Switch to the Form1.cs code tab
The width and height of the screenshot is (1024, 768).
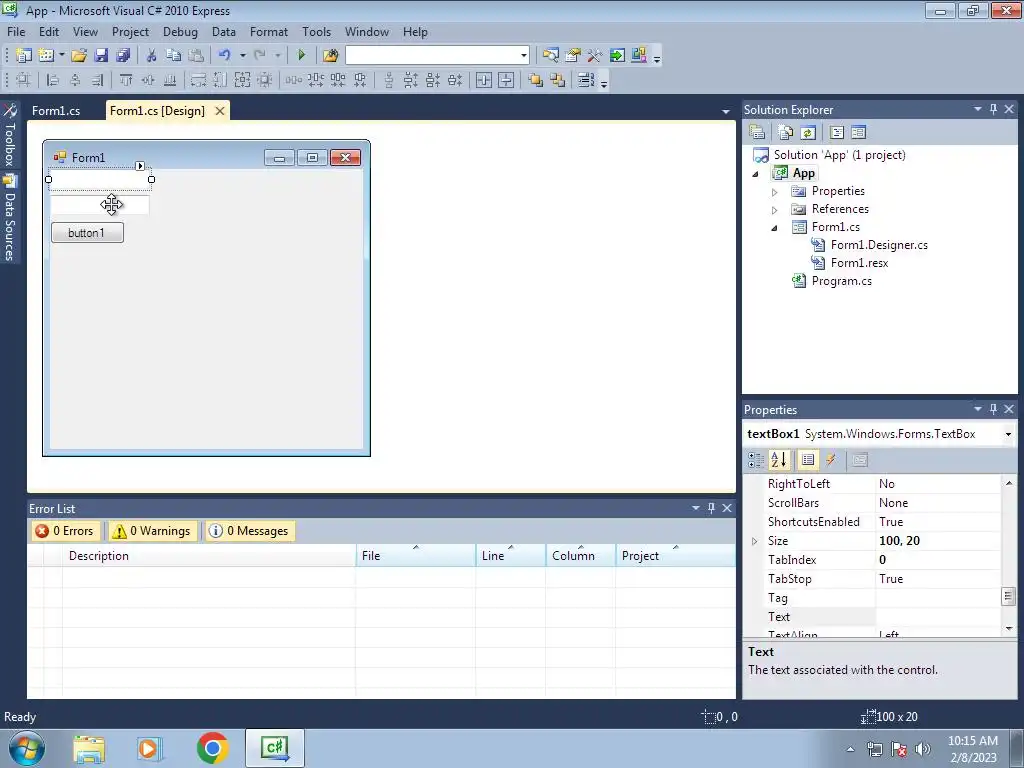click(56, 111)
